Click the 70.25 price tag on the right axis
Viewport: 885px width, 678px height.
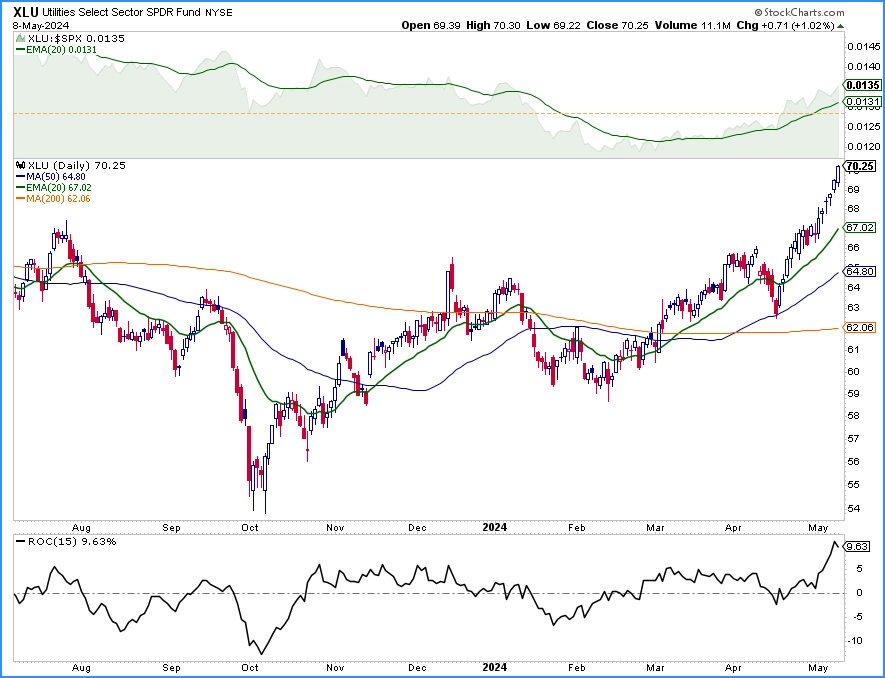[861, 166]
